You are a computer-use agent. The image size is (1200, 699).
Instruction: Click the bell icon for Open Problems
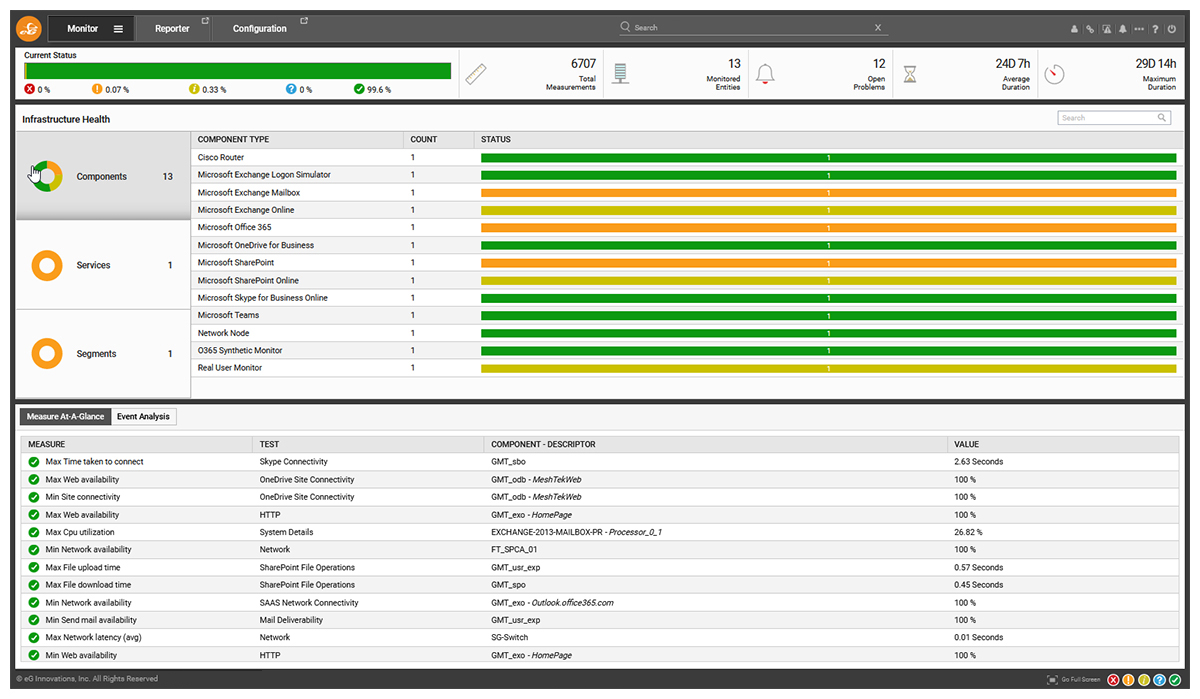[x=765, y=75]
